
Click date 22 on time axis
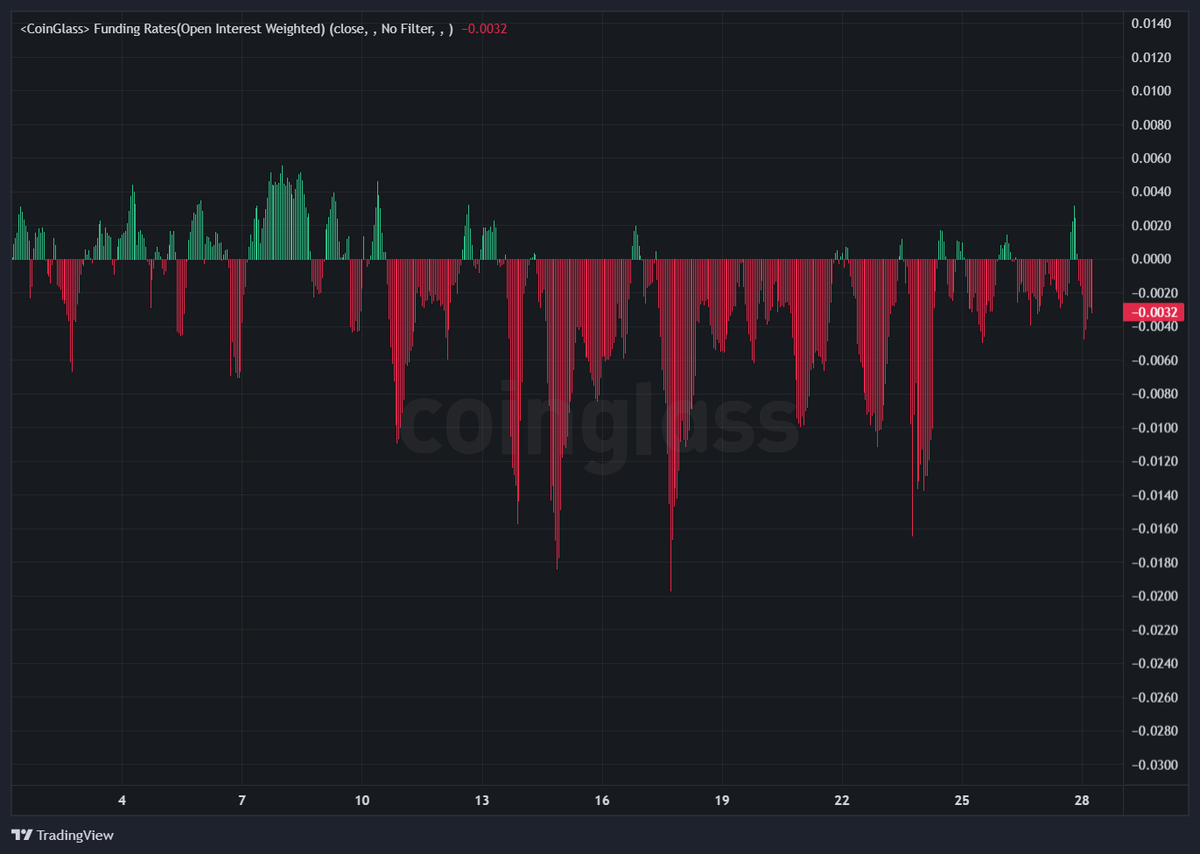point(842,801)
